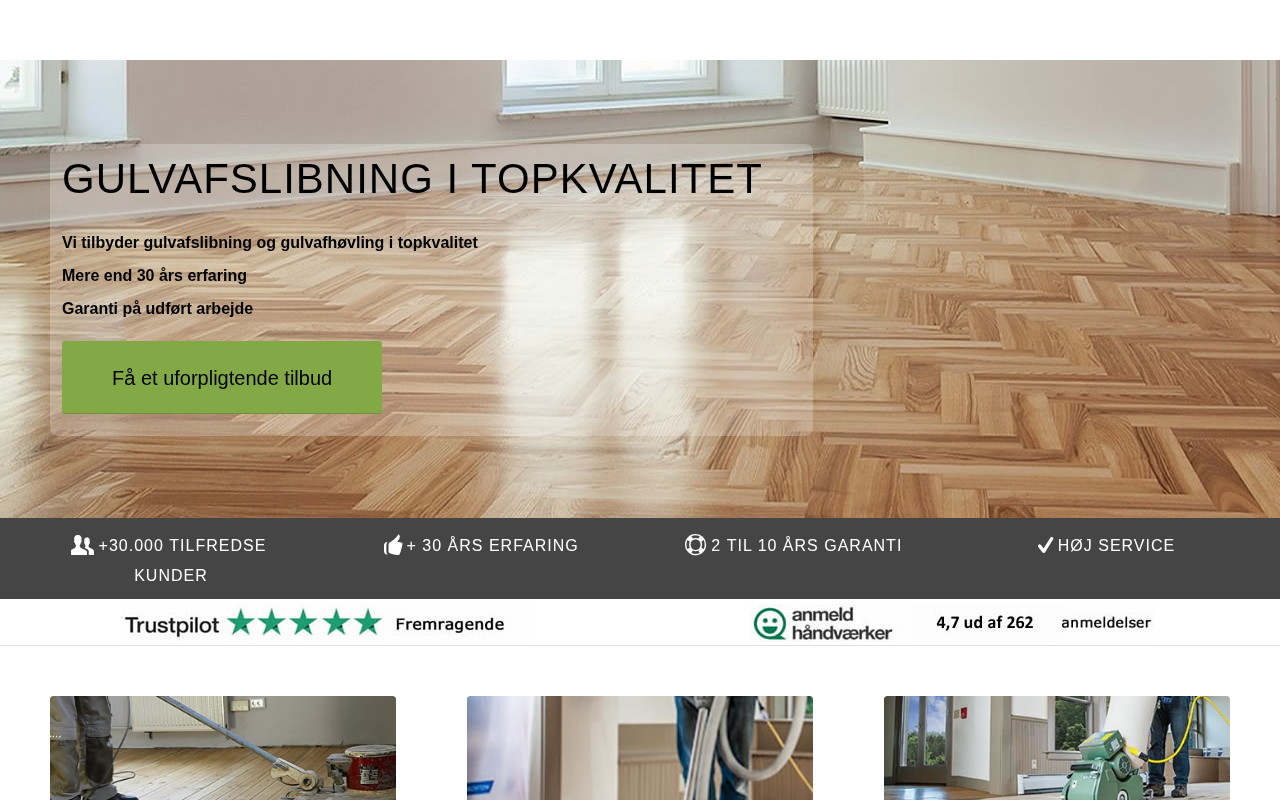Click the Trustpilot logo text
Viewport: 1280px width, 800px height.
171,625
